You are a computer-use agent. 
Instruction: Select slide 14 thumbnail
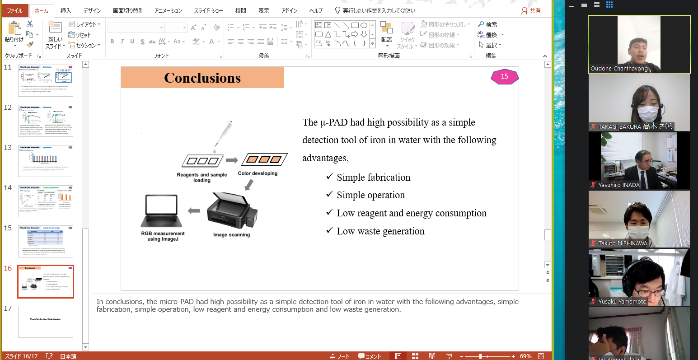(45, 201)
